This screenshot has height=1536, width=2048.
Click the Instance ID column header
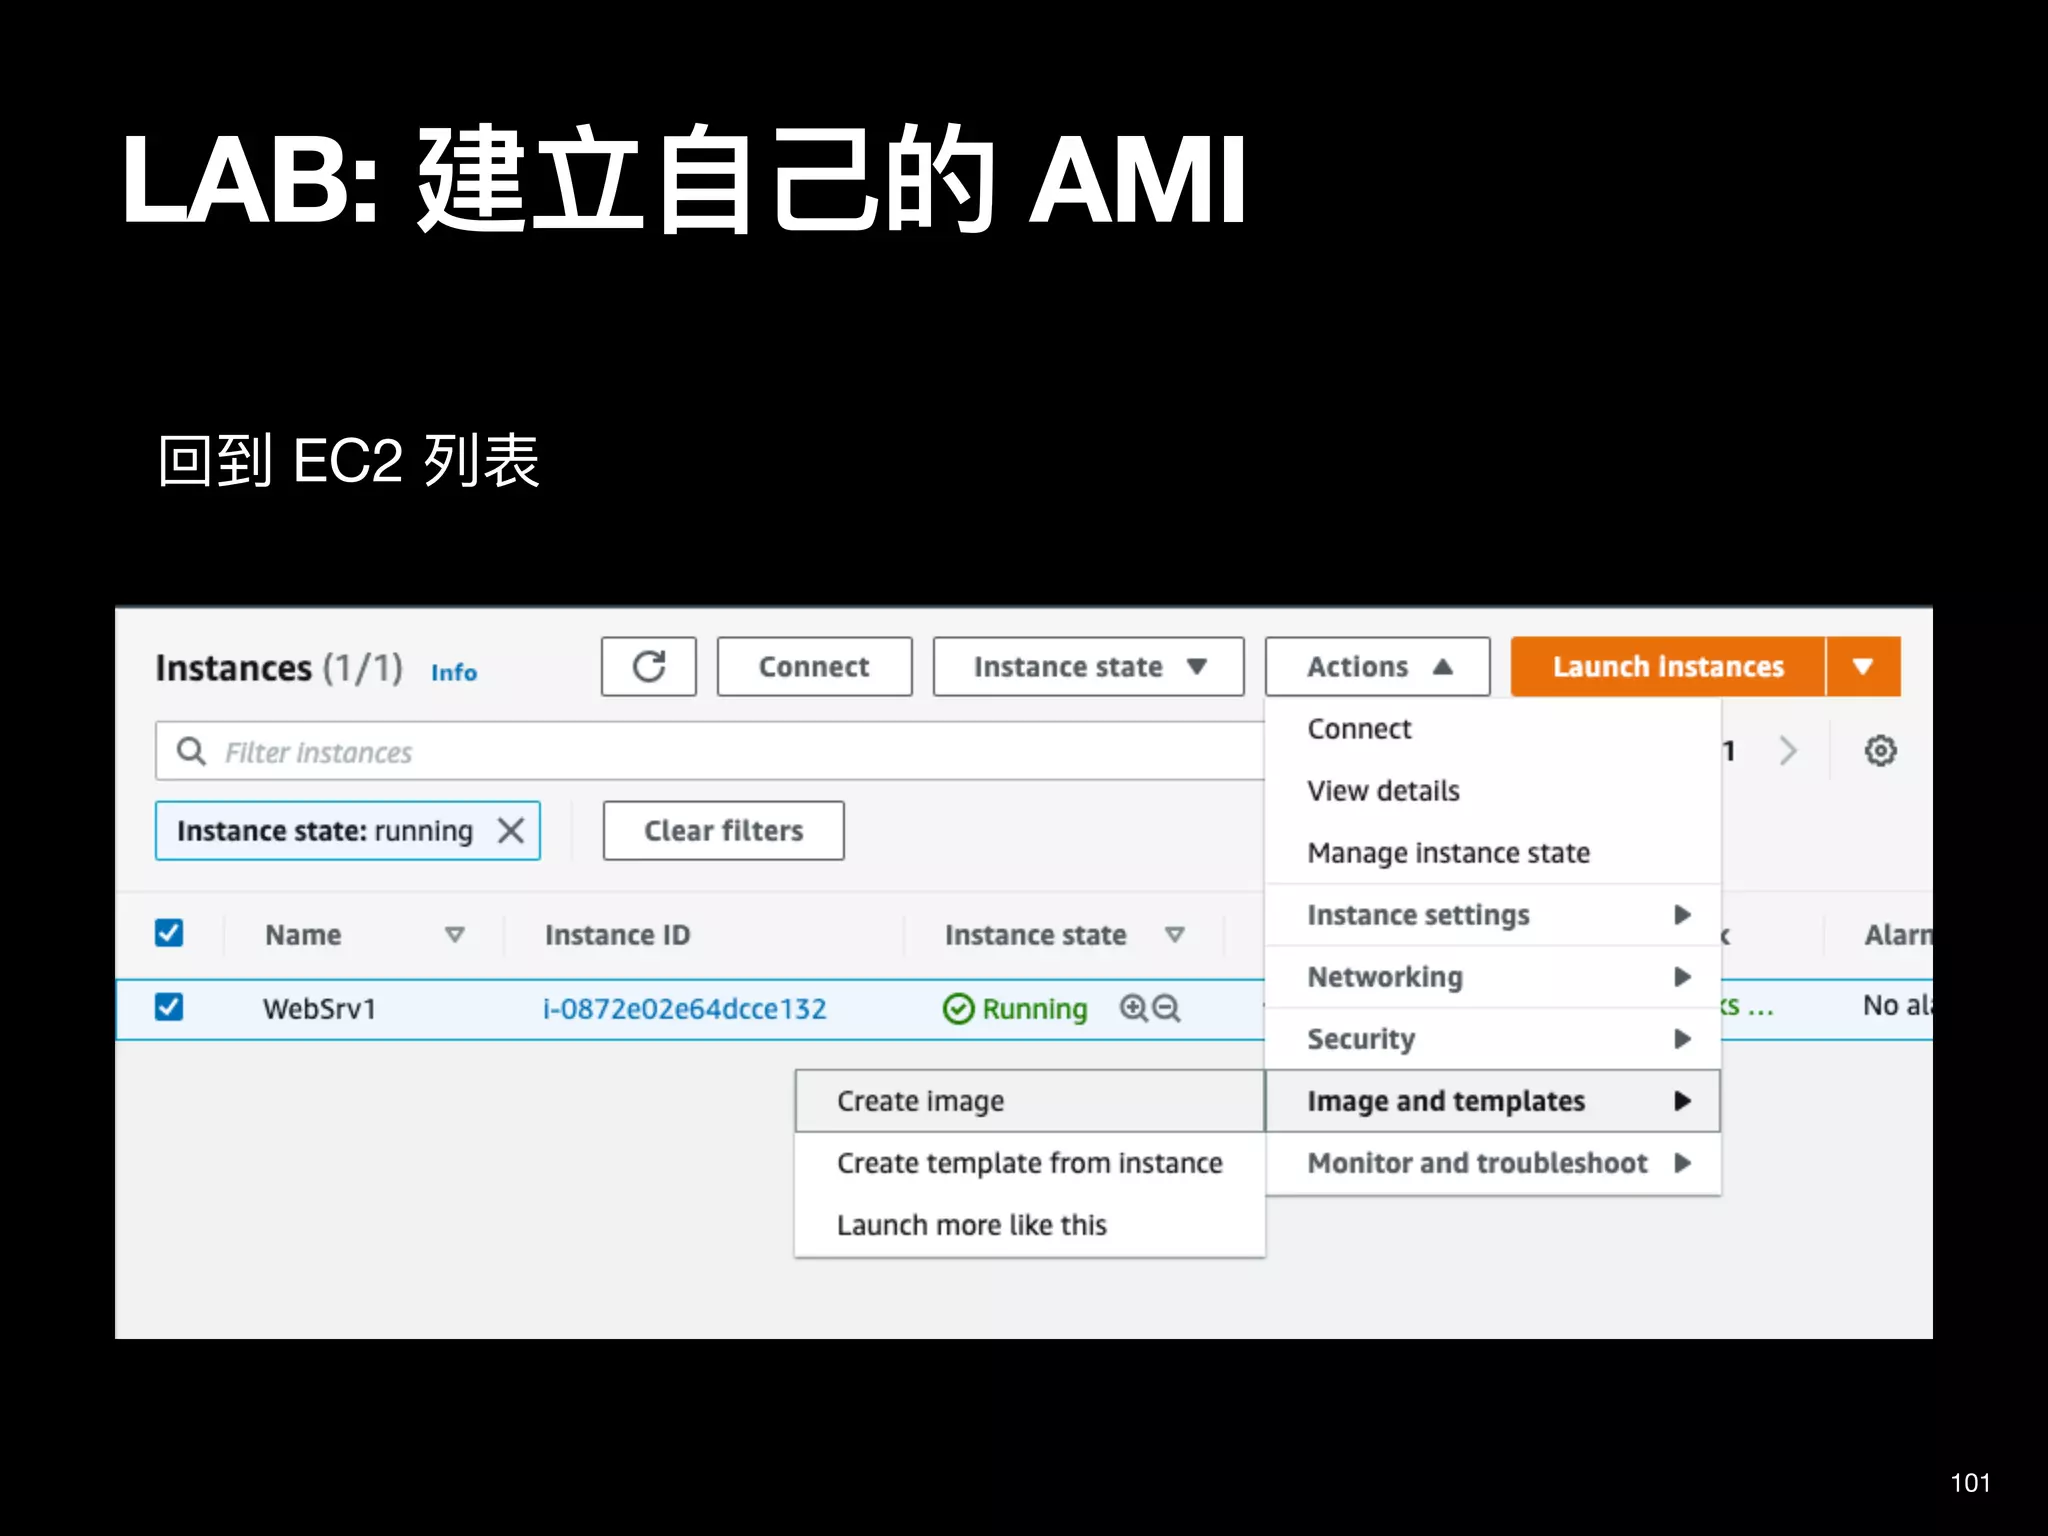617,934
